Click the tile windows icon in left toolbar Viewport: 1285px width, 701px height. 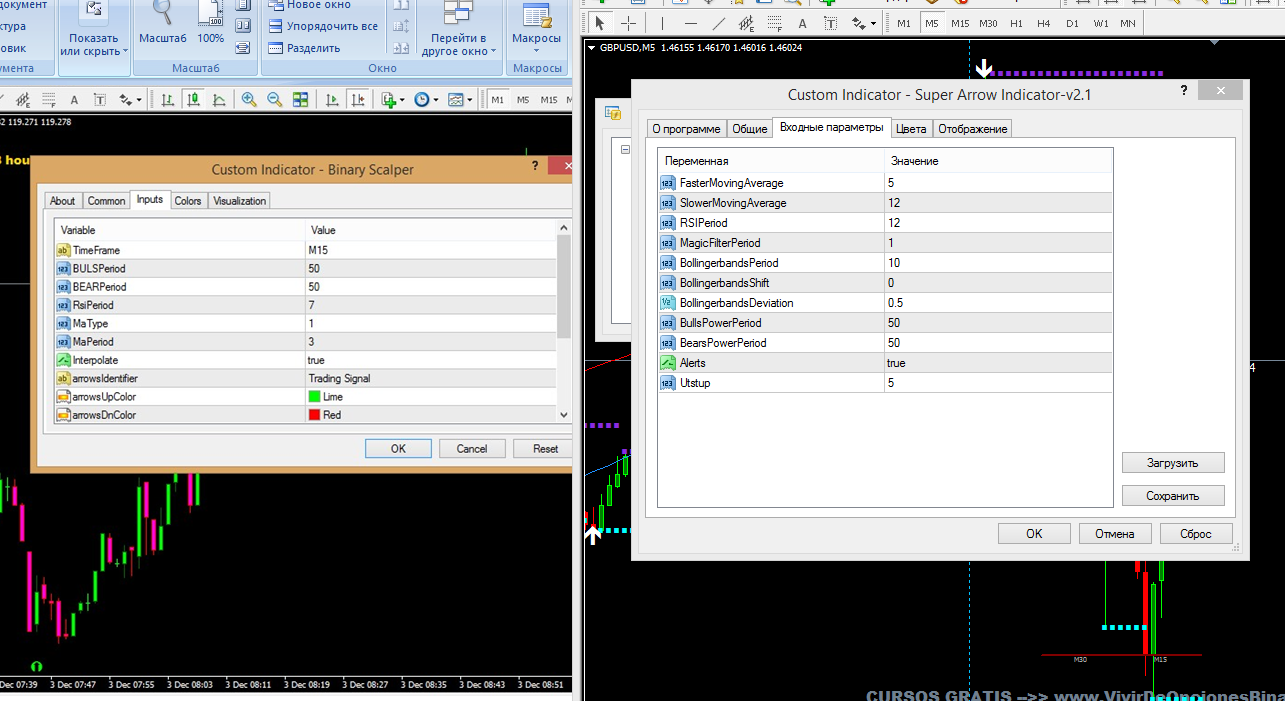(300, 99)
